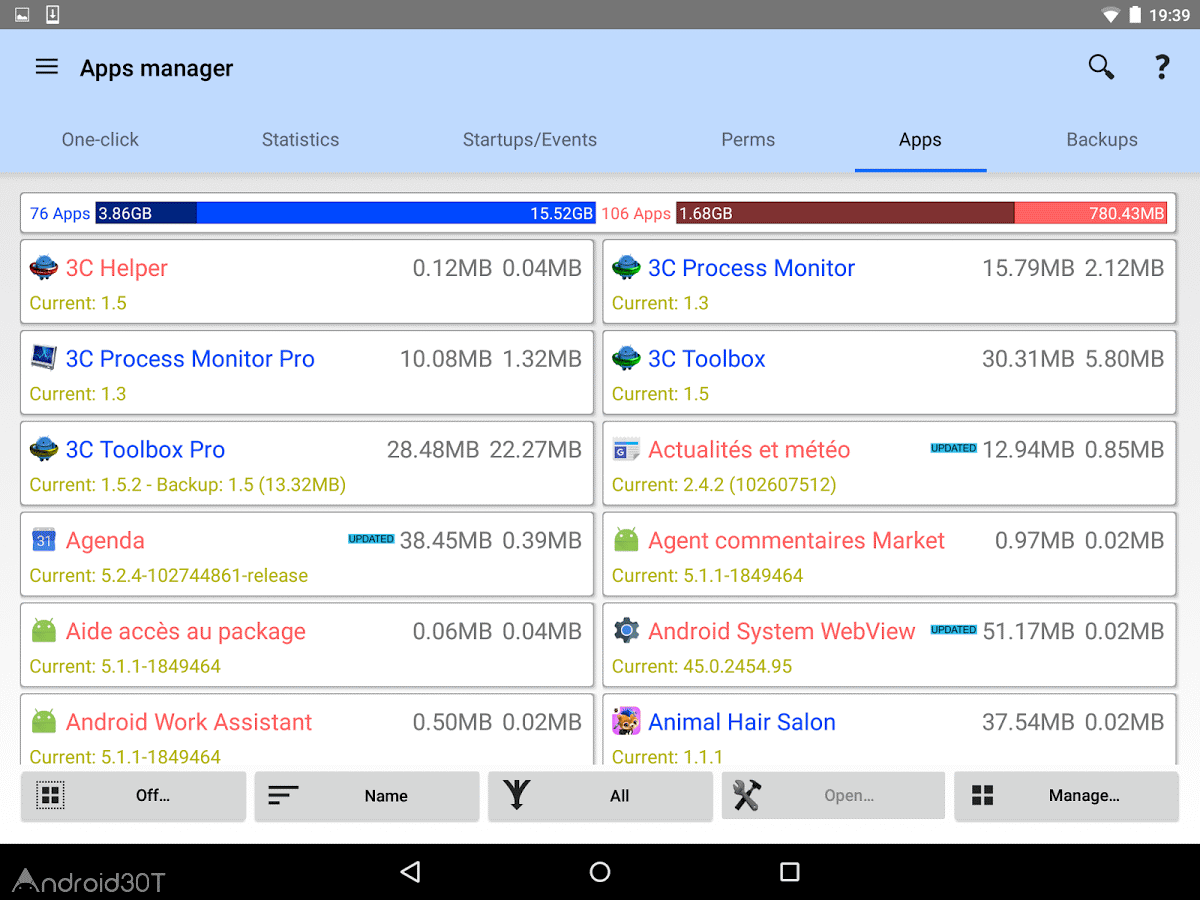
Task: Tap the UPDATED badge on Agenda
Action: (x=371, y=539)
